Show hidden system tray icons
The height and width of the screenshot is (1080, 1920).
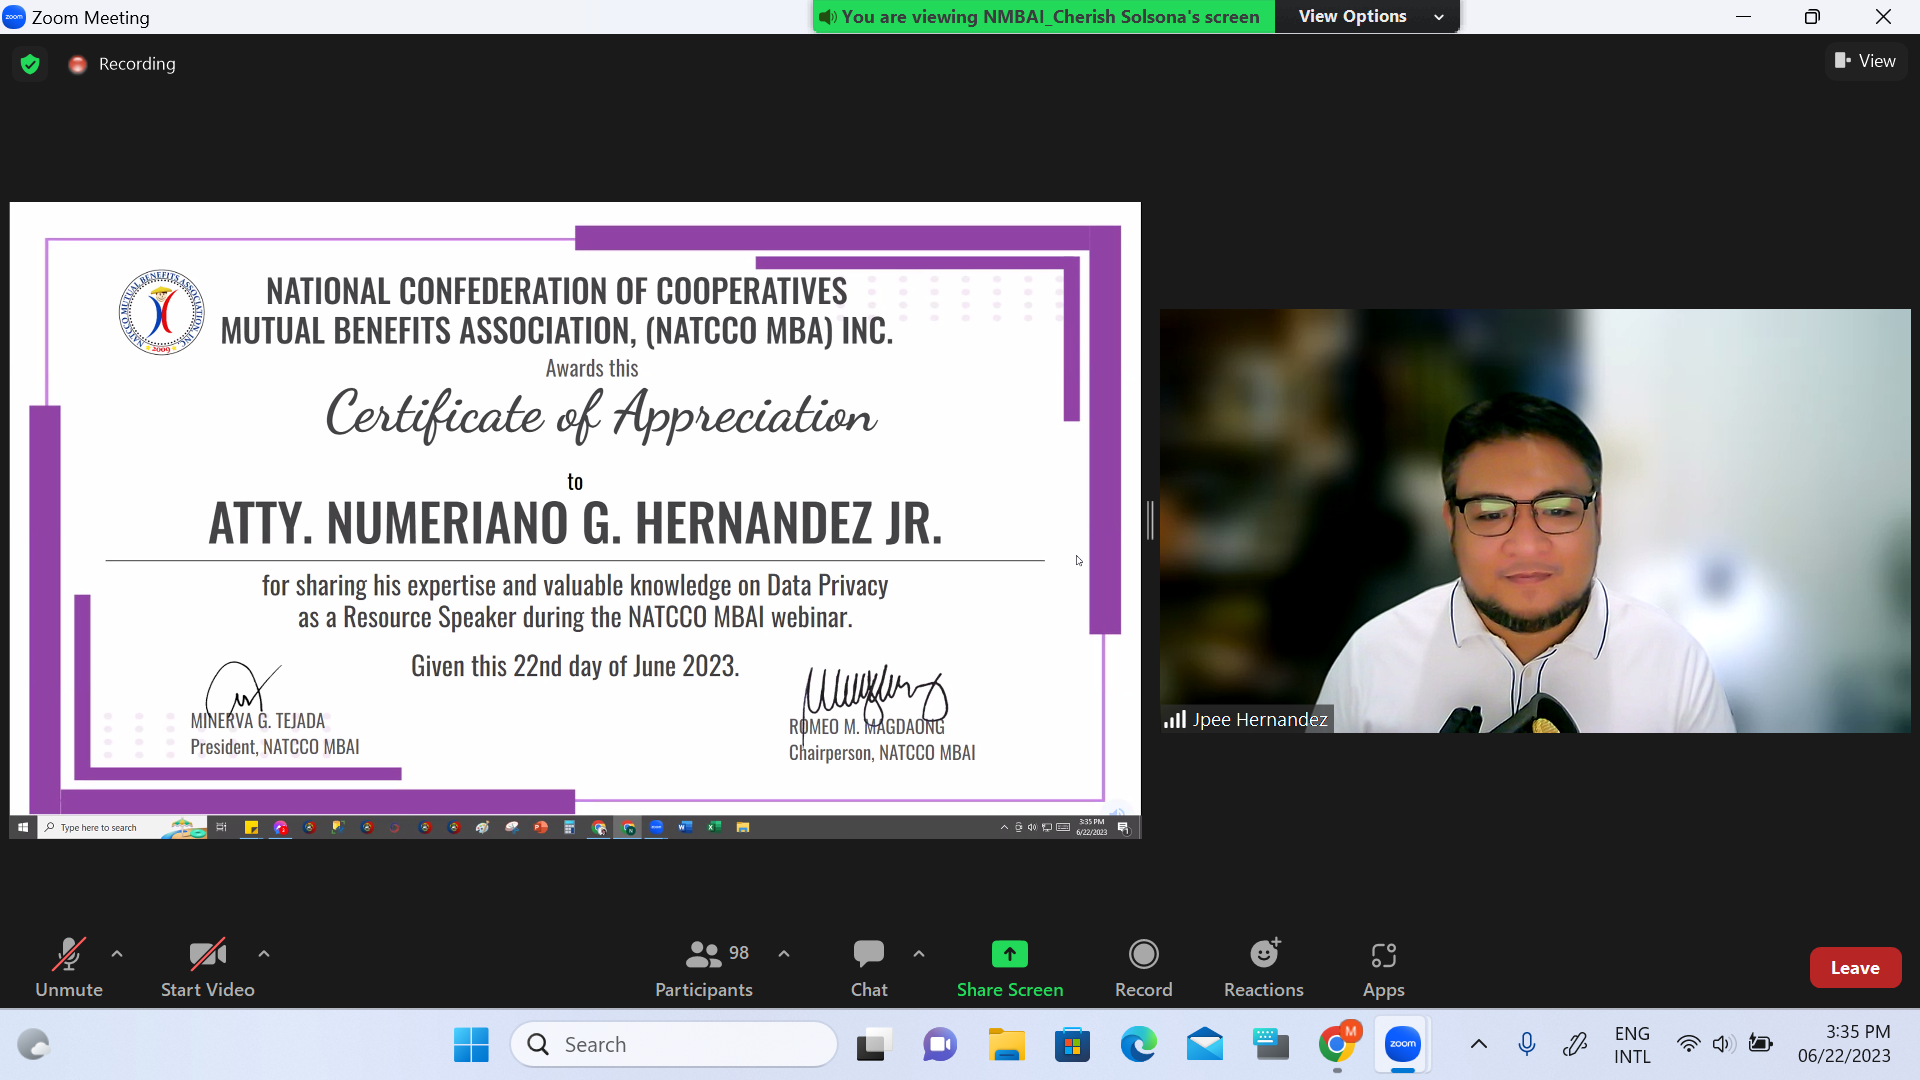tap(1479, 1045)
